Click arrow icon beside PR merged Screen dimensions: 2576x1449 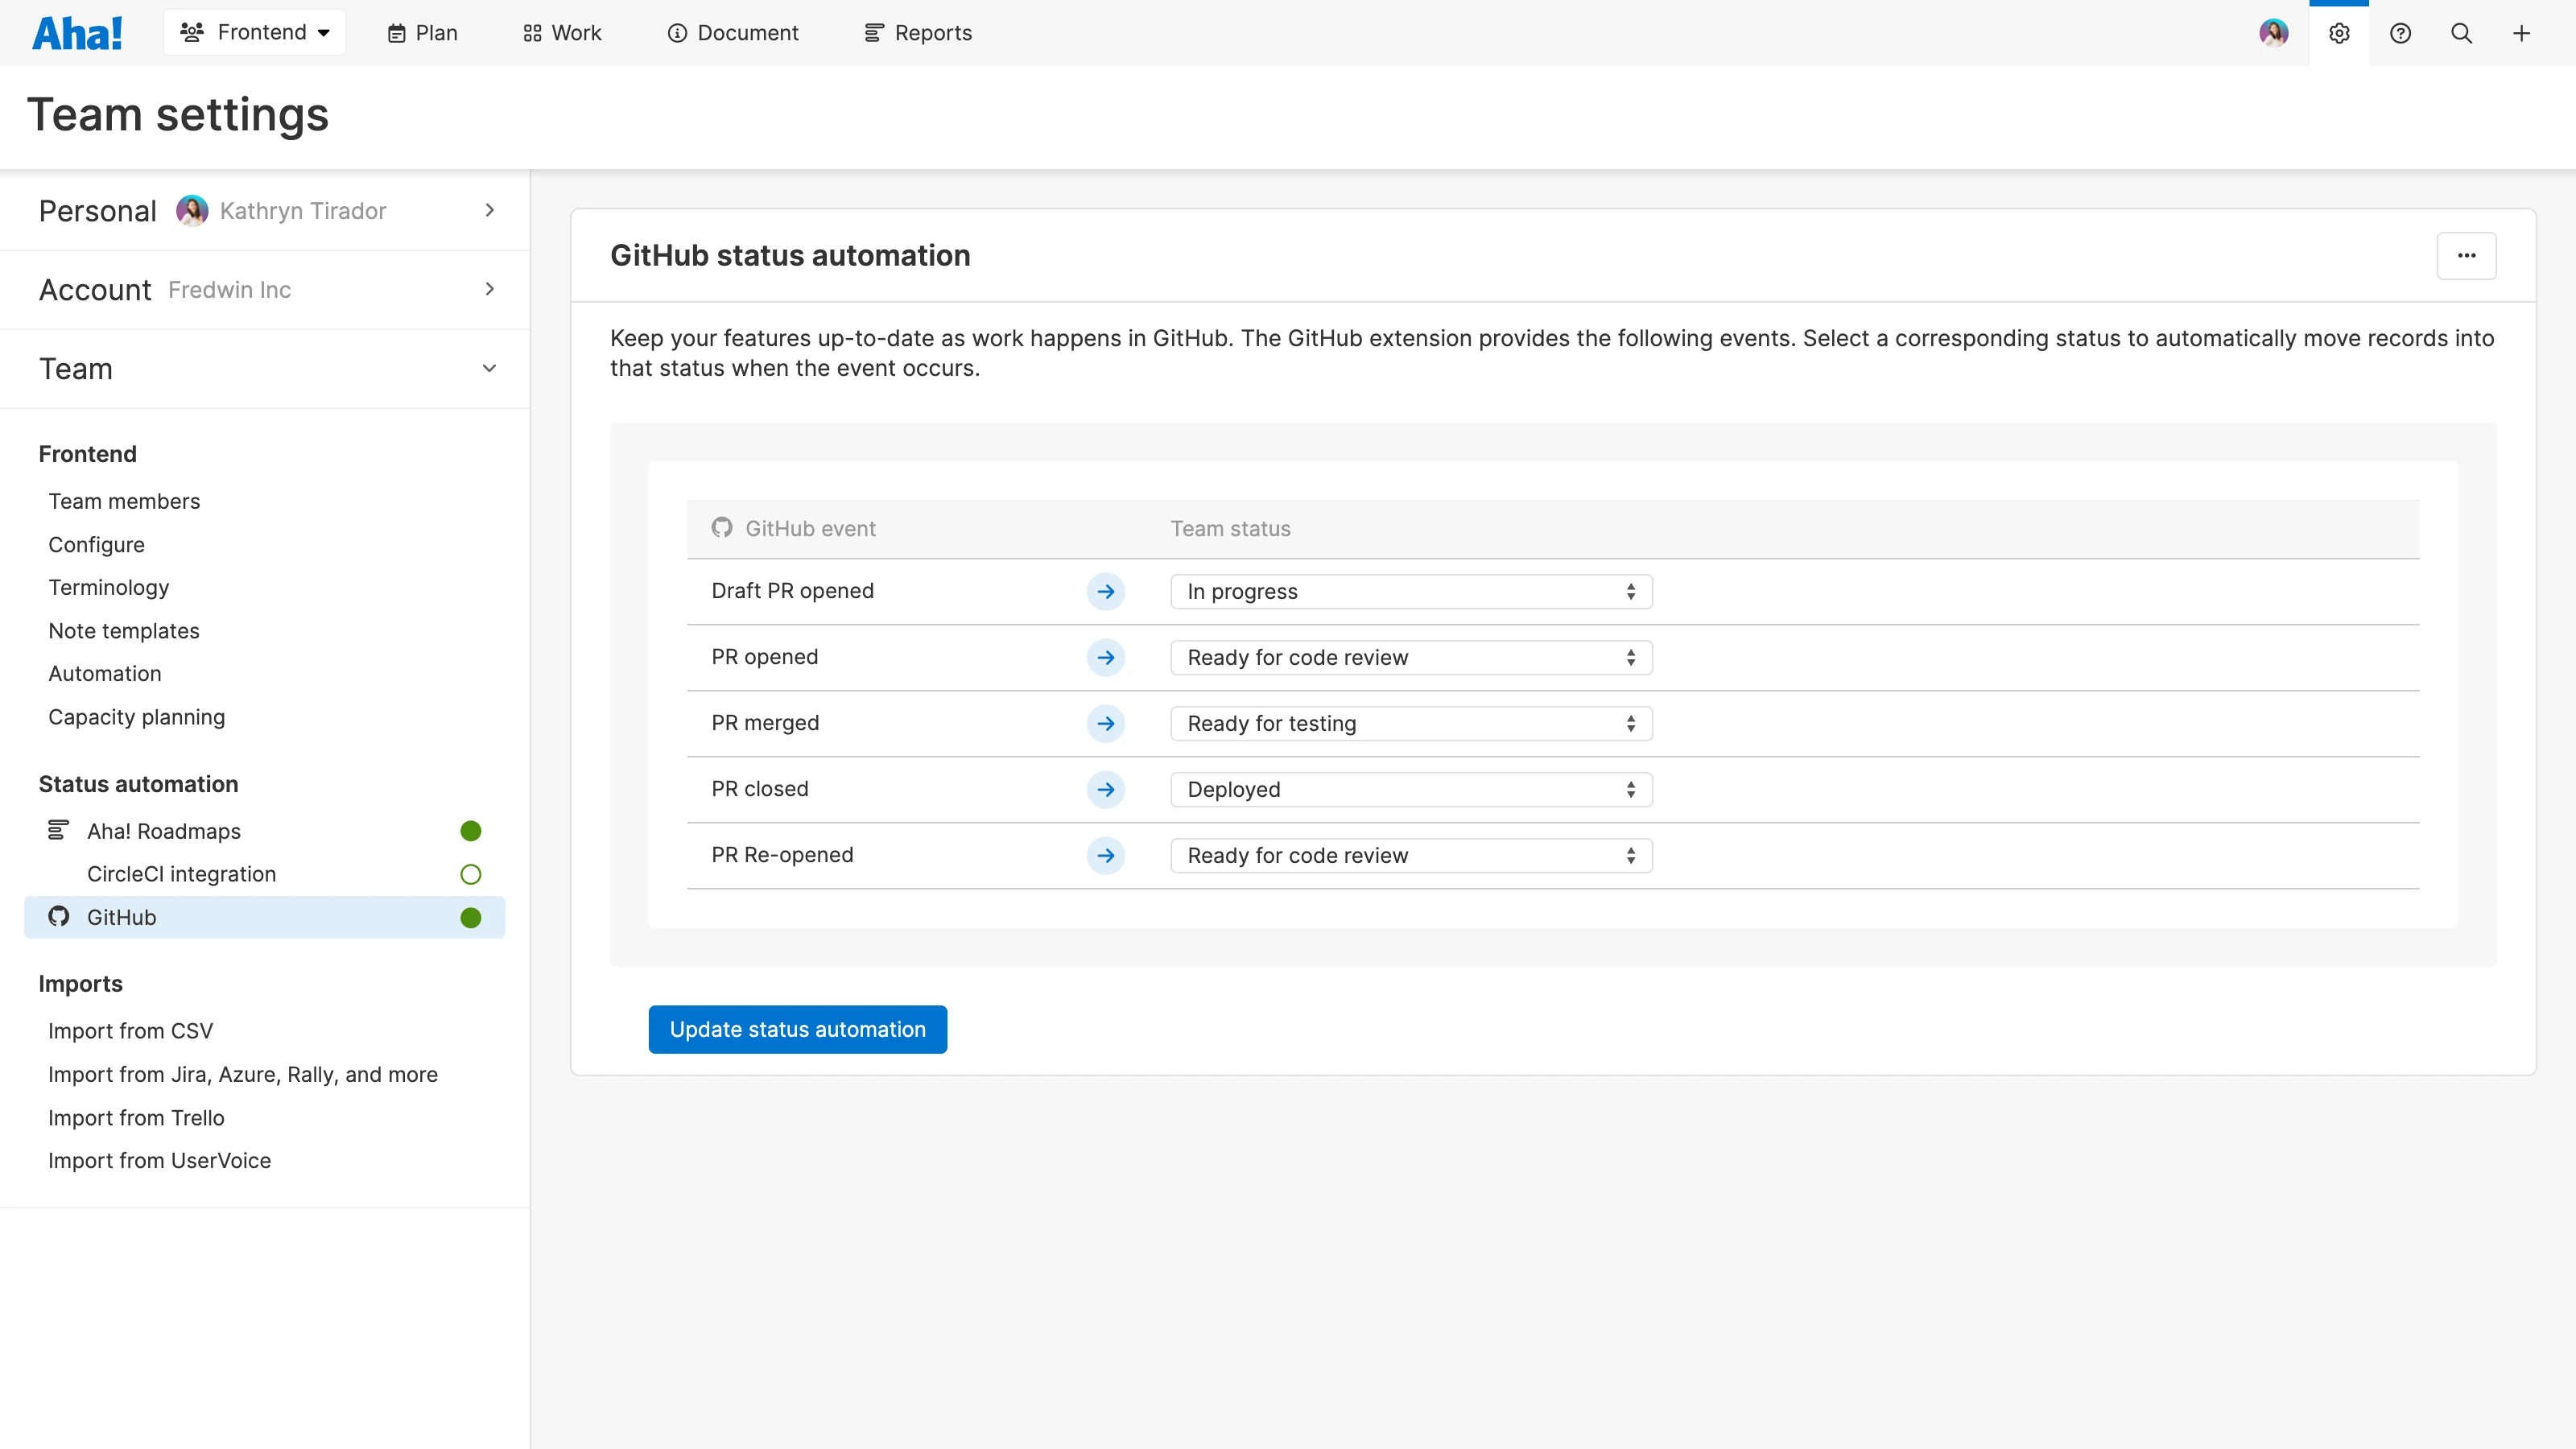click(x=1105, y=723)
